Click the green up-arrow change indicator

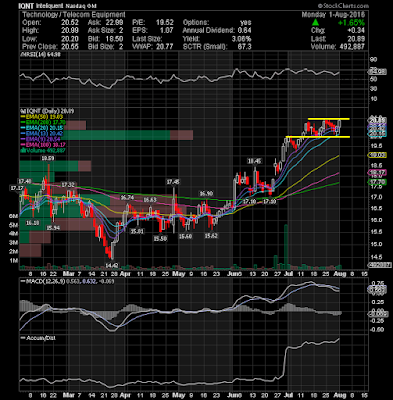tap(315, 23)
